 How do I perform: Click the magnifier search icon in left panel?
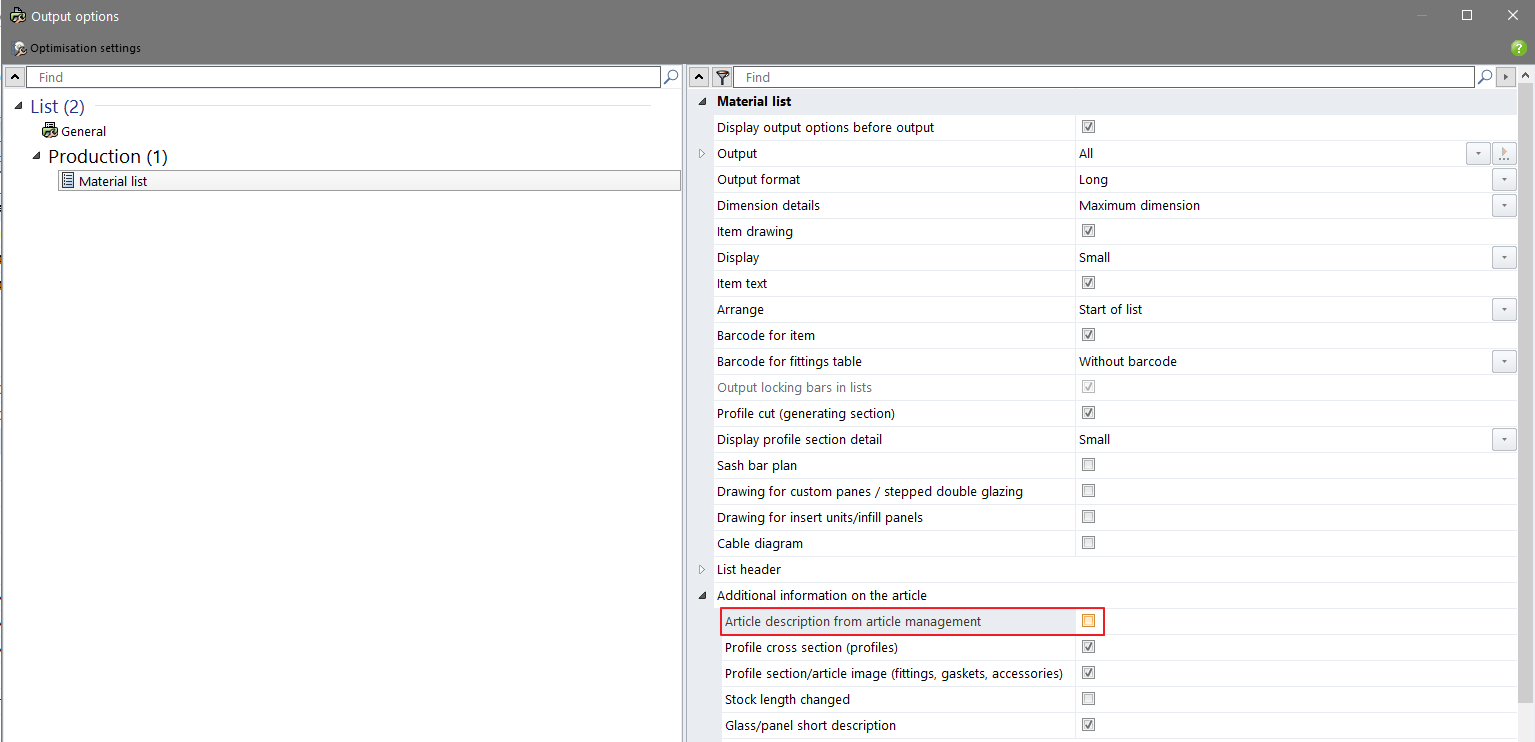[x=670, y=77]
